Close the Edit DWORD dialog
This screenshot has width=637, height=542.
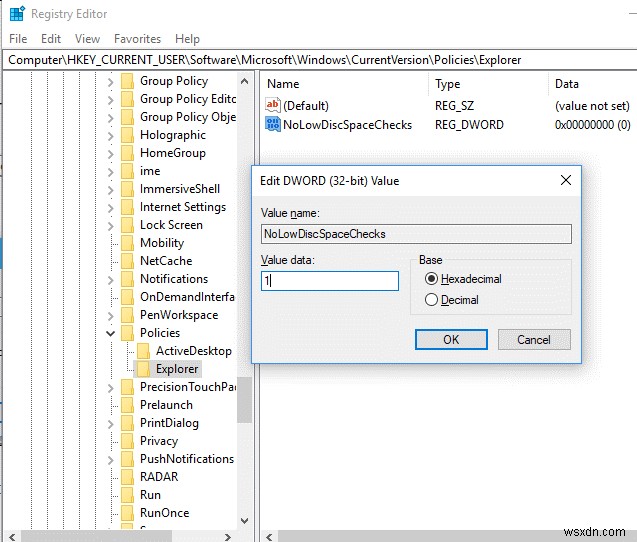coord(566,180)
